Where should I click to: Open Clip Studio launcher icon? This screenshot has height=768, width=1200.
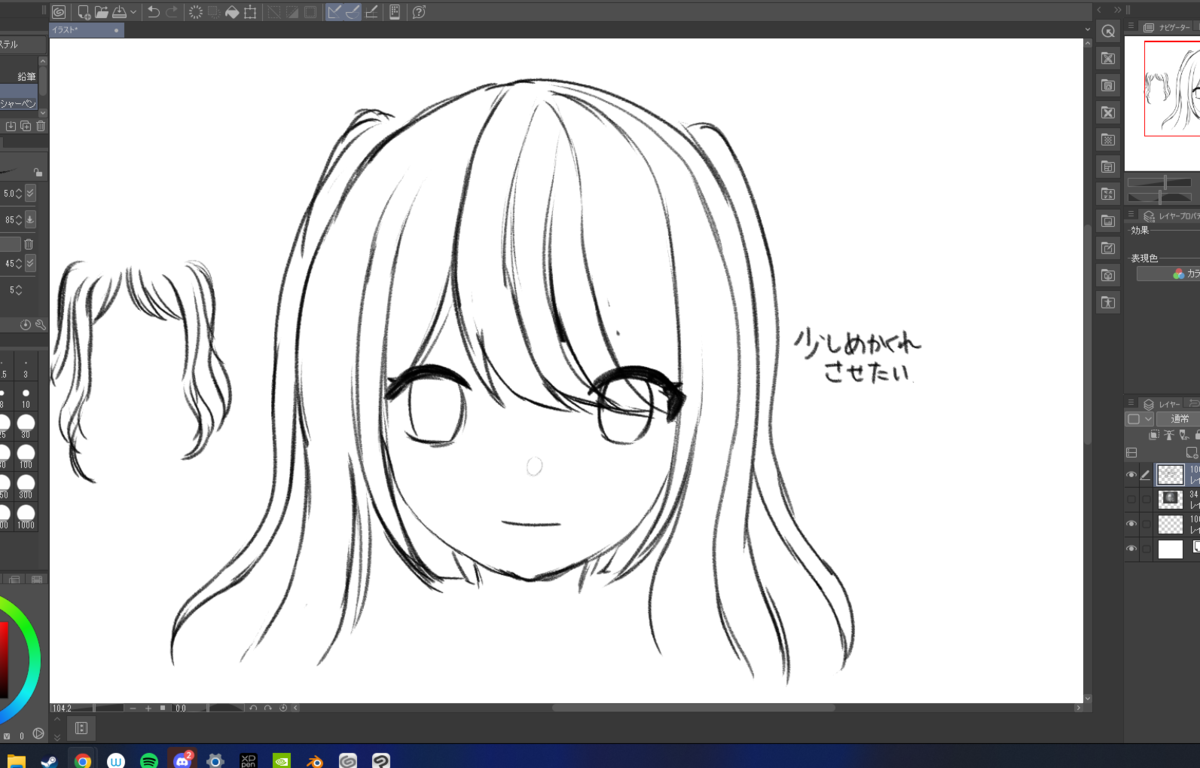click(59, 12)
